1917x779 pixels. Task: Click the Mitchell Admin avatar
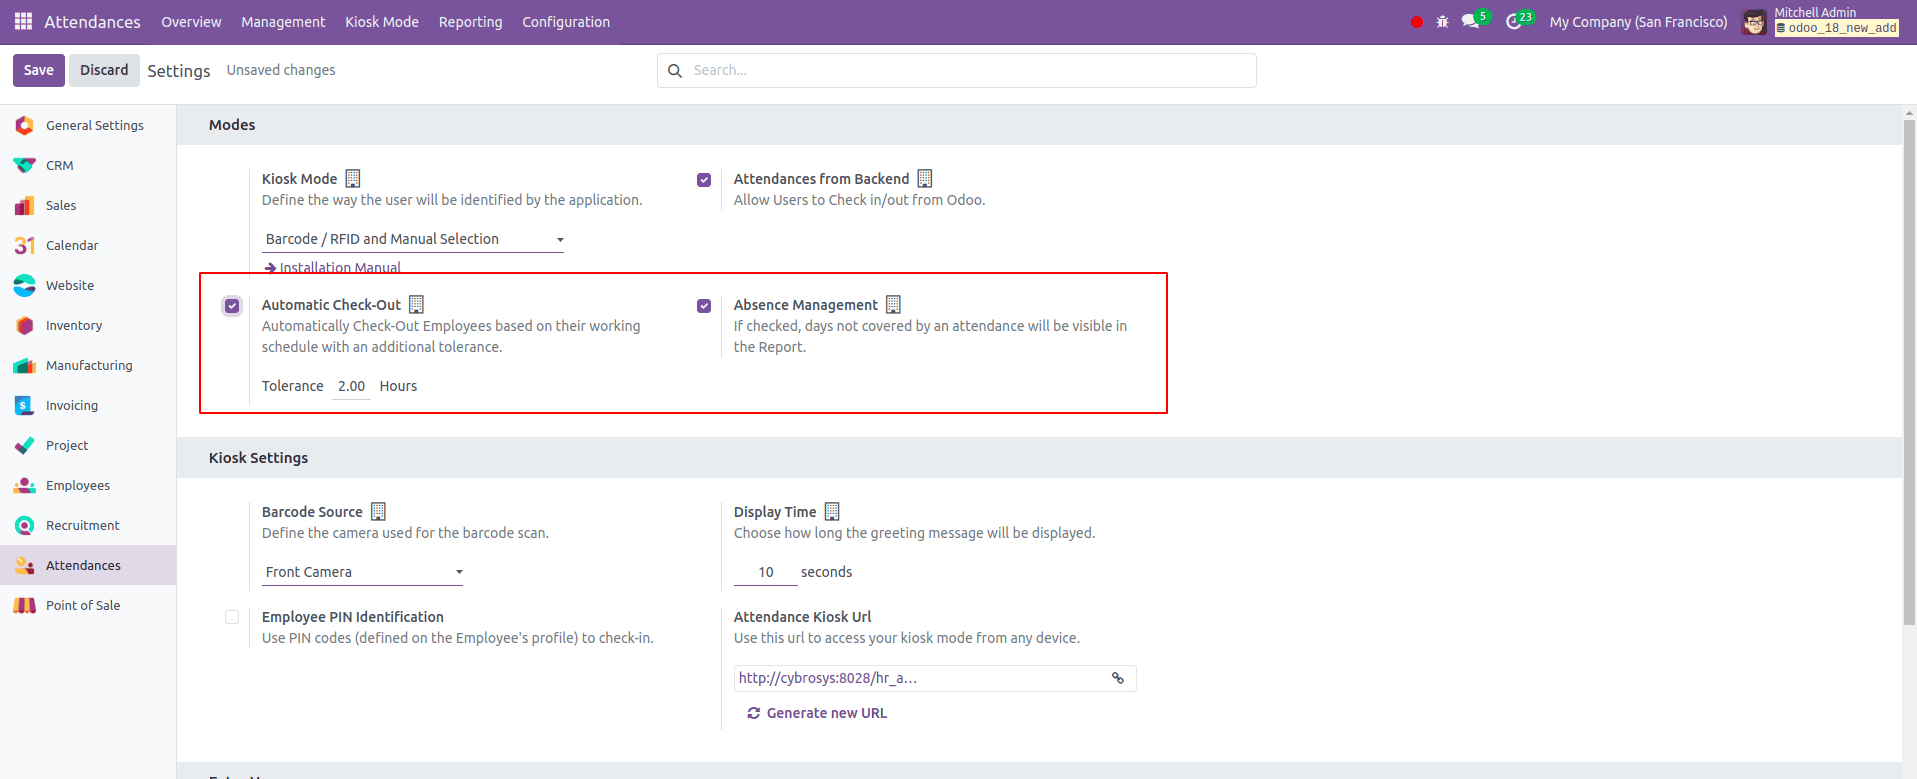(1753, 22)
